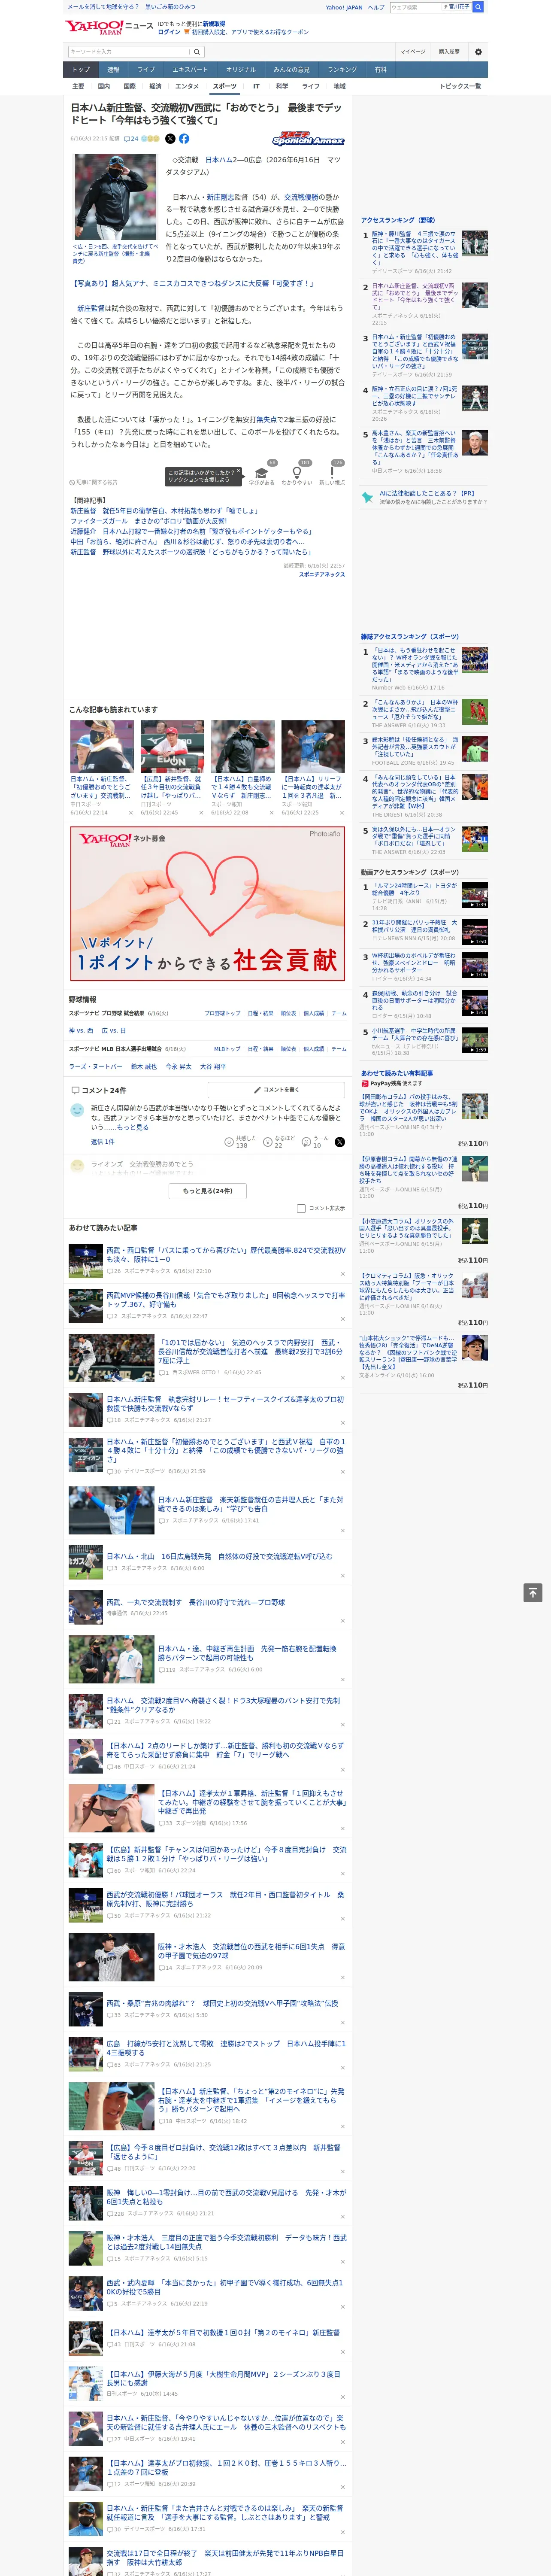This screenshot has width=551, height=2576.
Task: Click the web search magnifier button
Action: tap(478, 7)
